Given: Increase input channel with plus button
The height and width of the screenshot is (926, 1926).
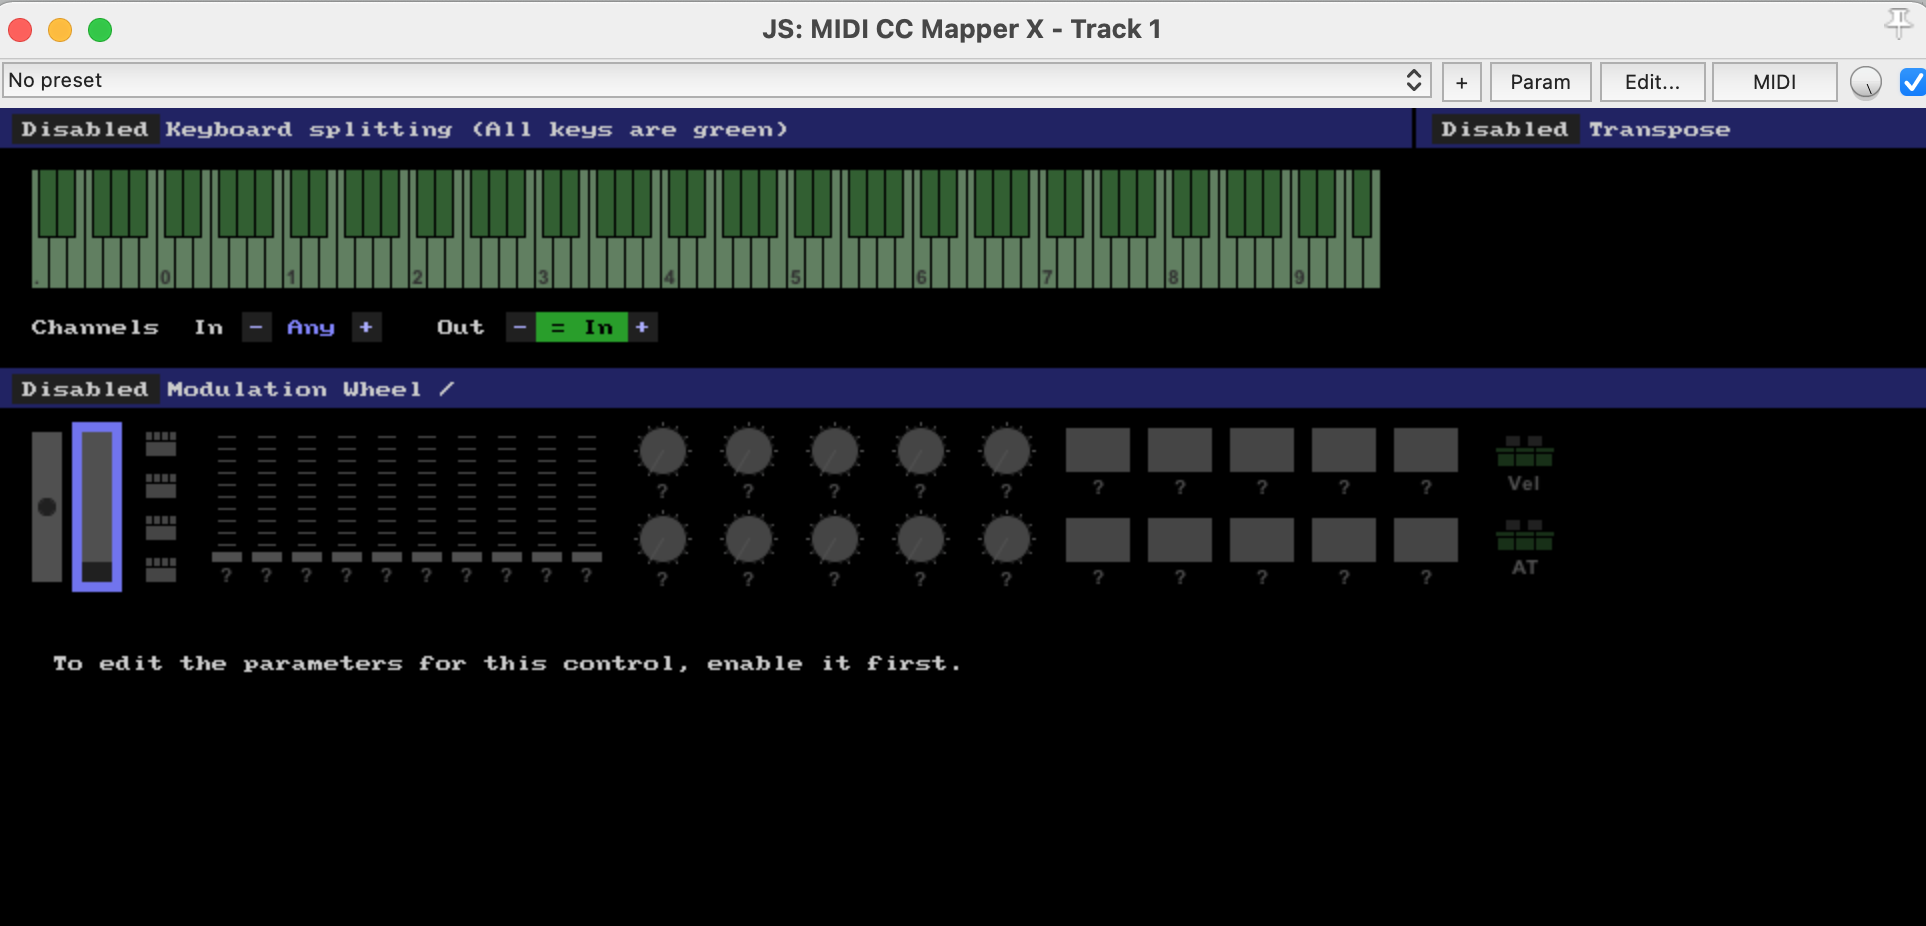Looking at the screenshot, I should [x=366, y=327].
